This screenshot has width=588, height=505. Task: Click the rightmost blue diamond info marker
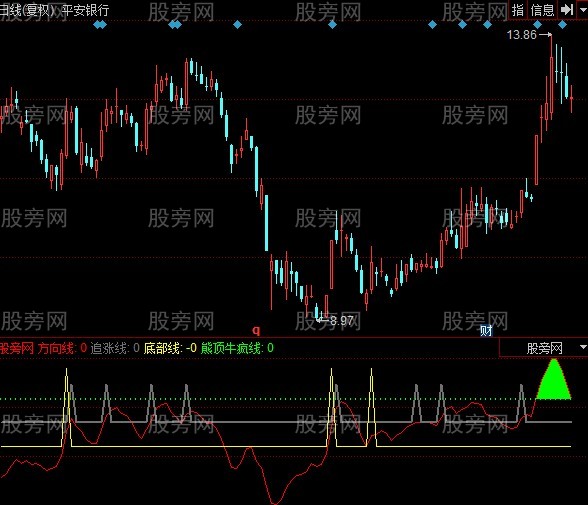[562, 25]
